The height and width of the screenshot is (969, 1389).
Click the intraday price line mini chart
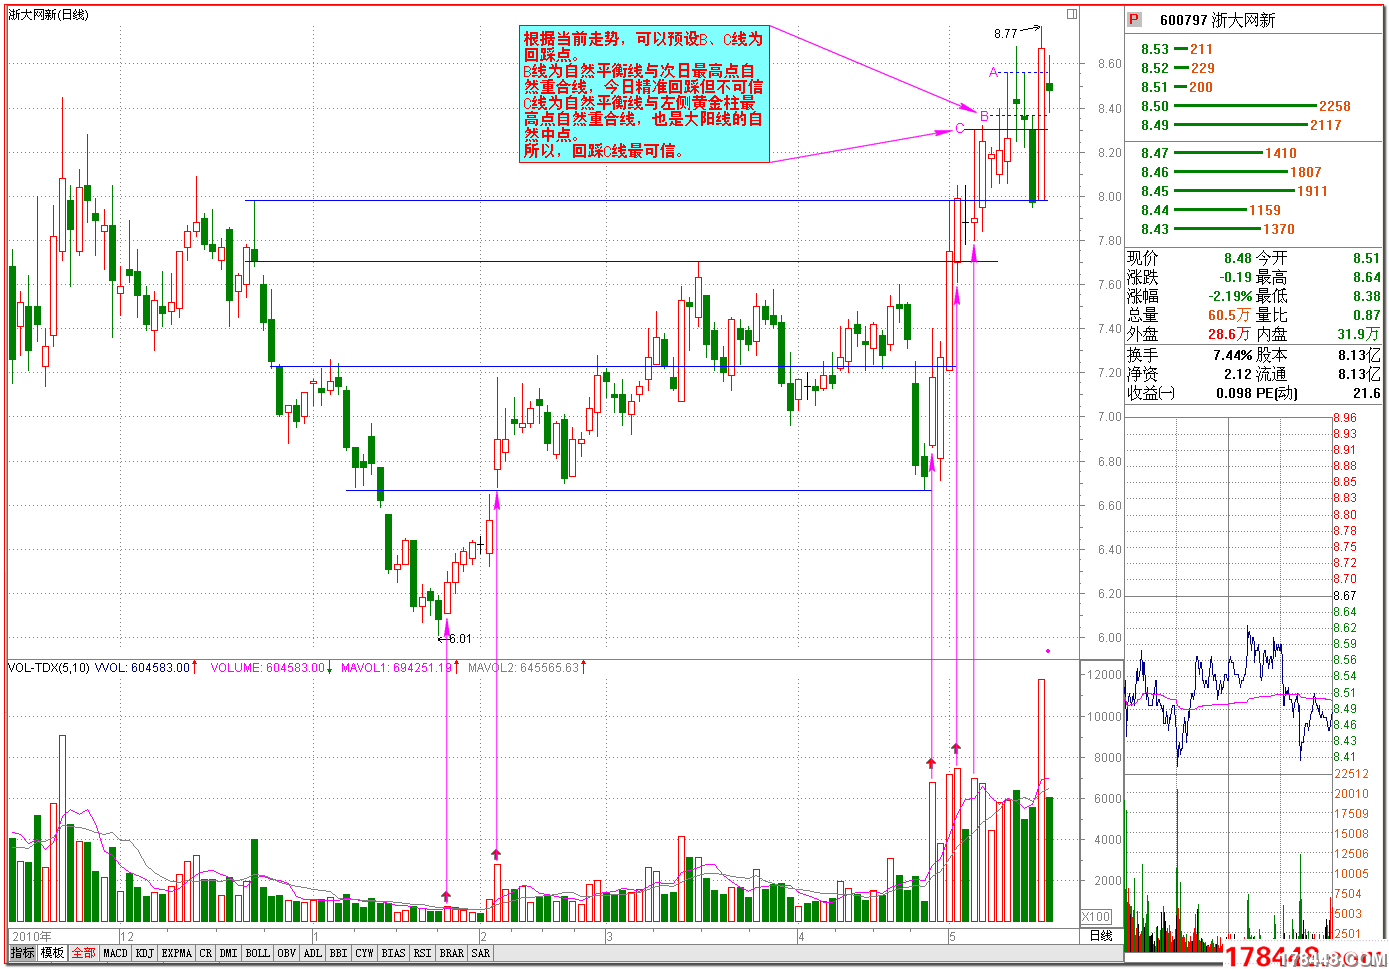1228,690
